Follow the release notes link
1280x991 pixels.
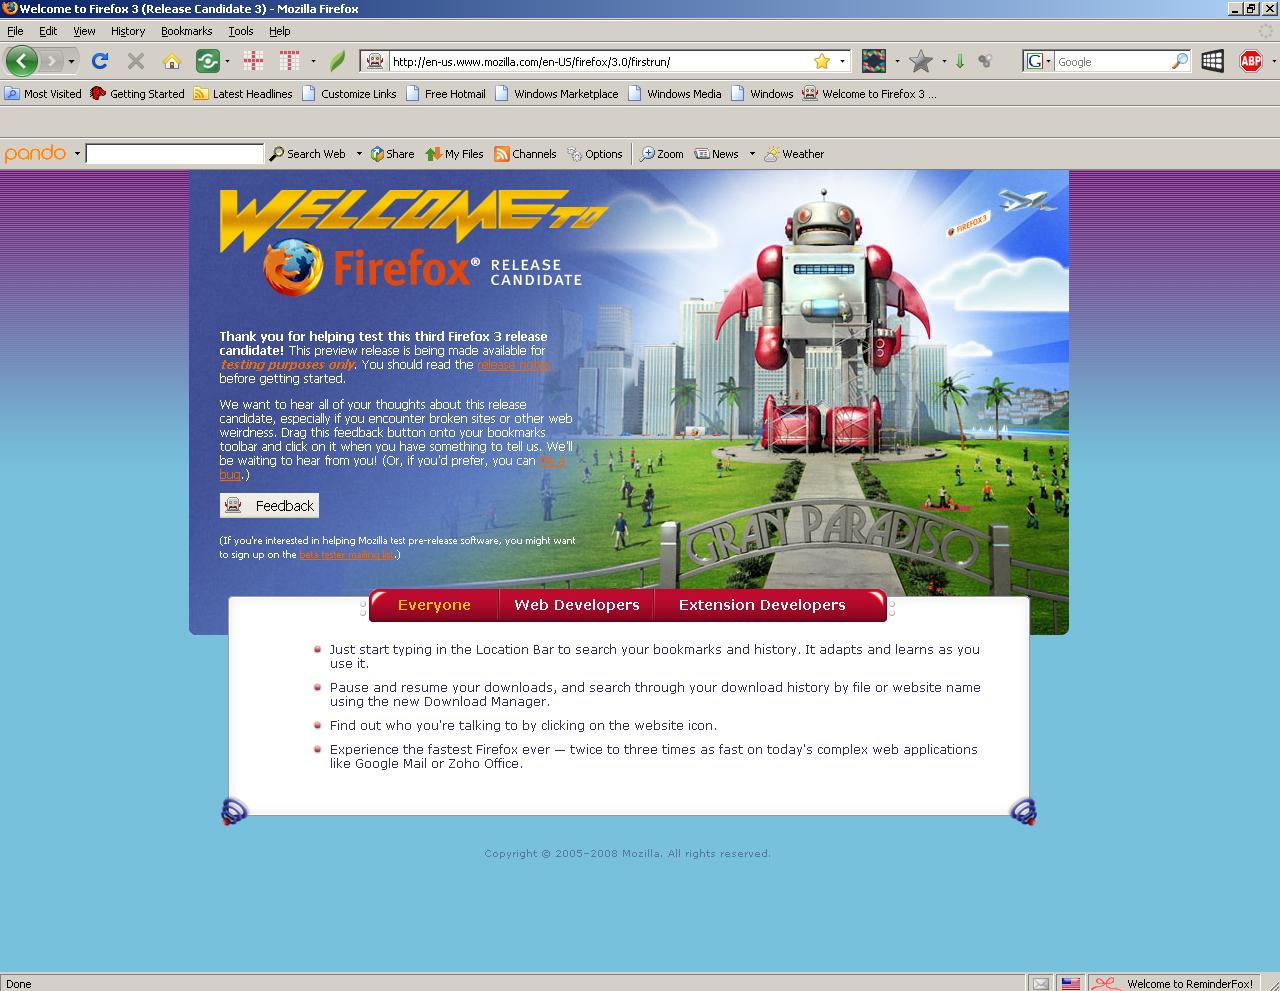(514, 365)
